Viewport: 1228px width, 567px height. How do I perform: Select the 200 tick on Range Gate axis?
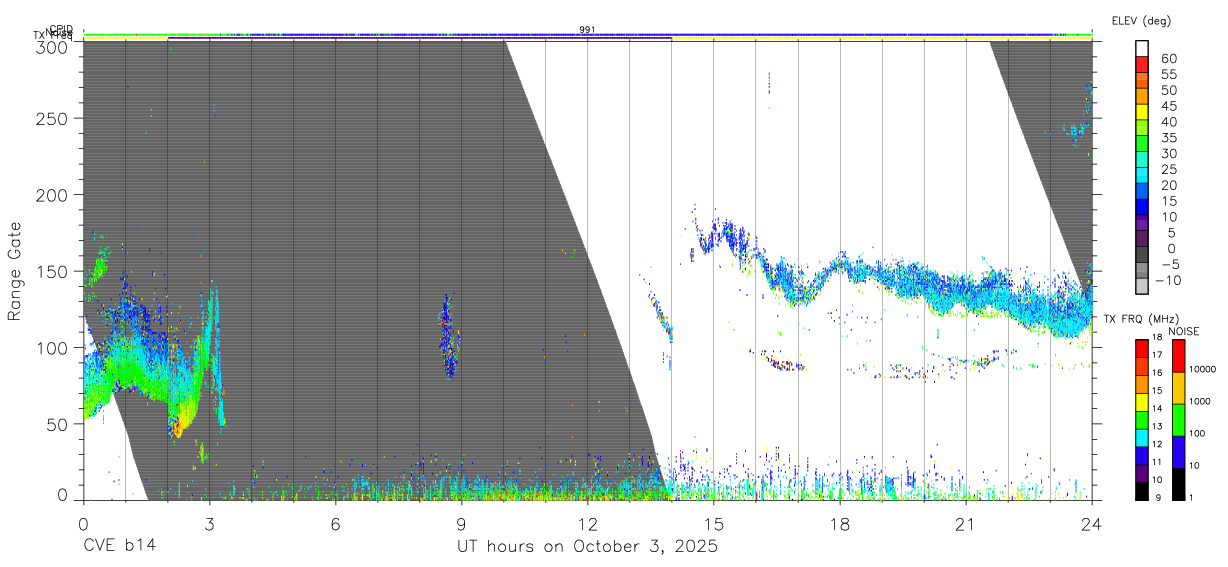click(53, 194)
